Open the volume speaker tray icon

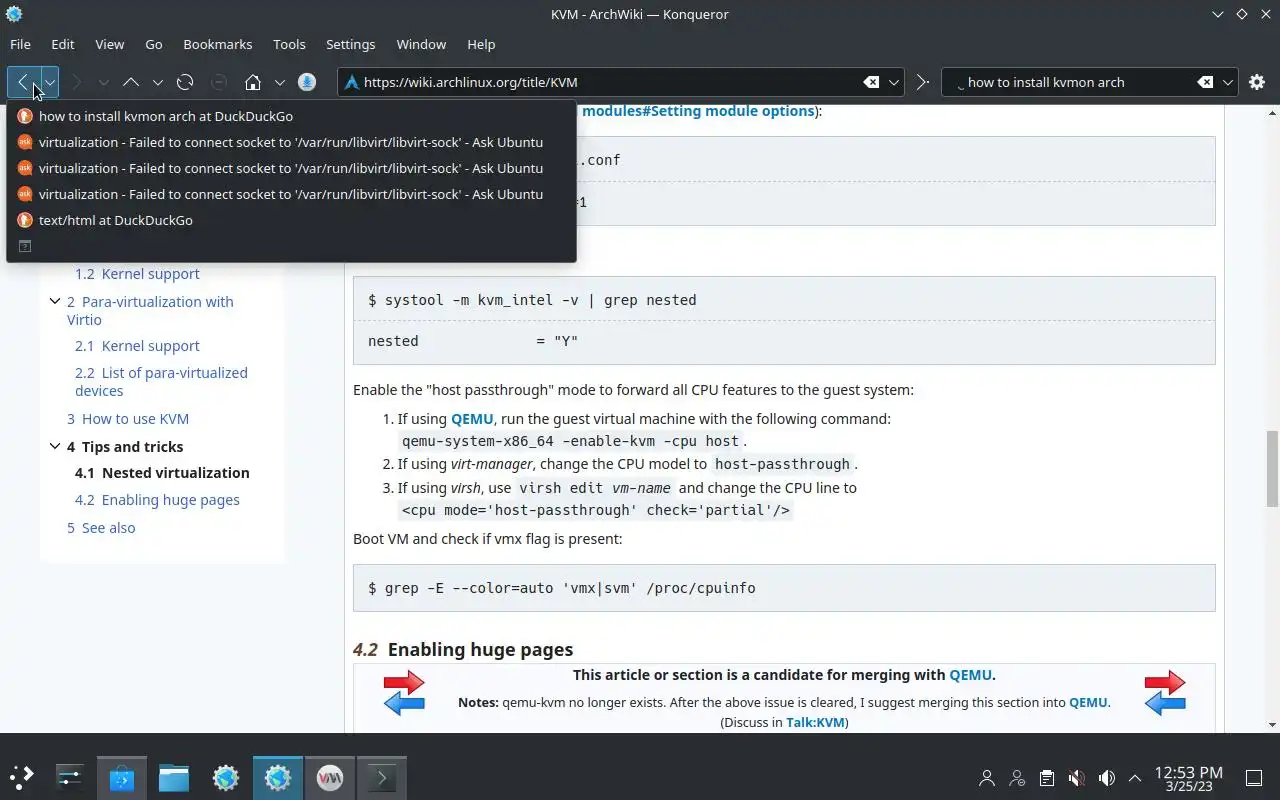click(x=1106, y=777)
